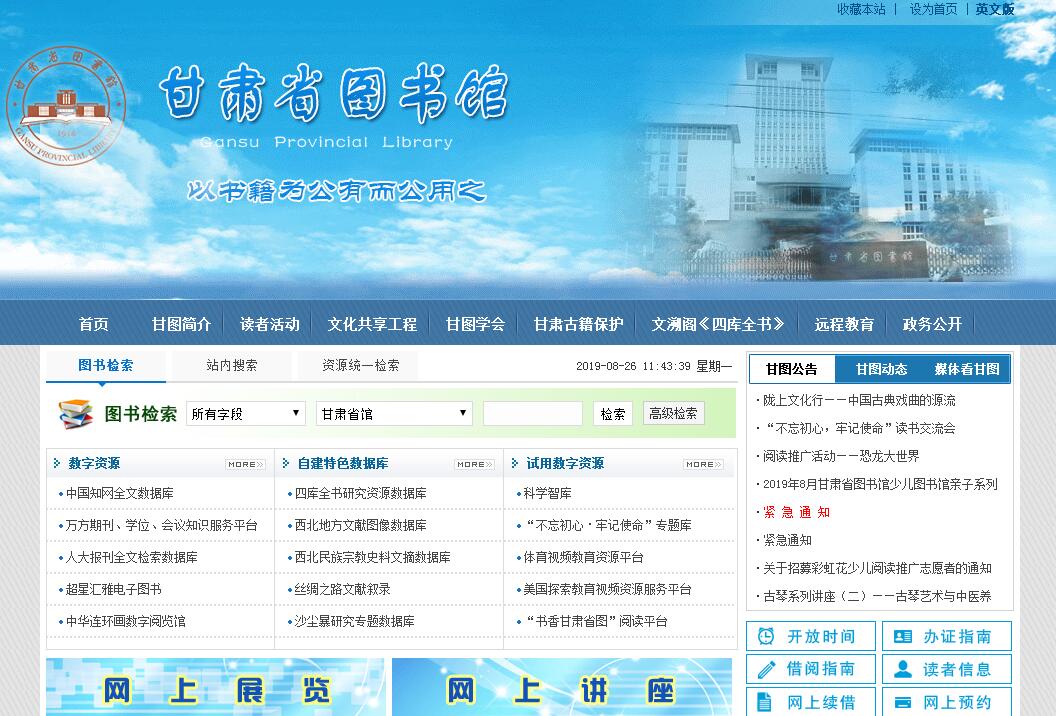The height and width of the screenshot is (716, 1056).
Task: Open 人大报刊全文检索数据库 link
Action: coord(131,557)
